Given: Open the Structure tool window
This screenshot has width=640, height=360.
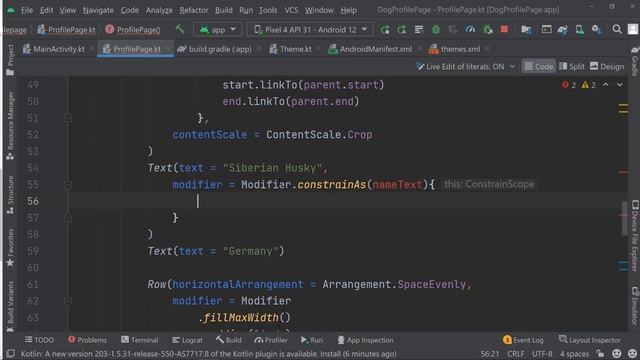Looking at the screenshot, I should (10, 195).
